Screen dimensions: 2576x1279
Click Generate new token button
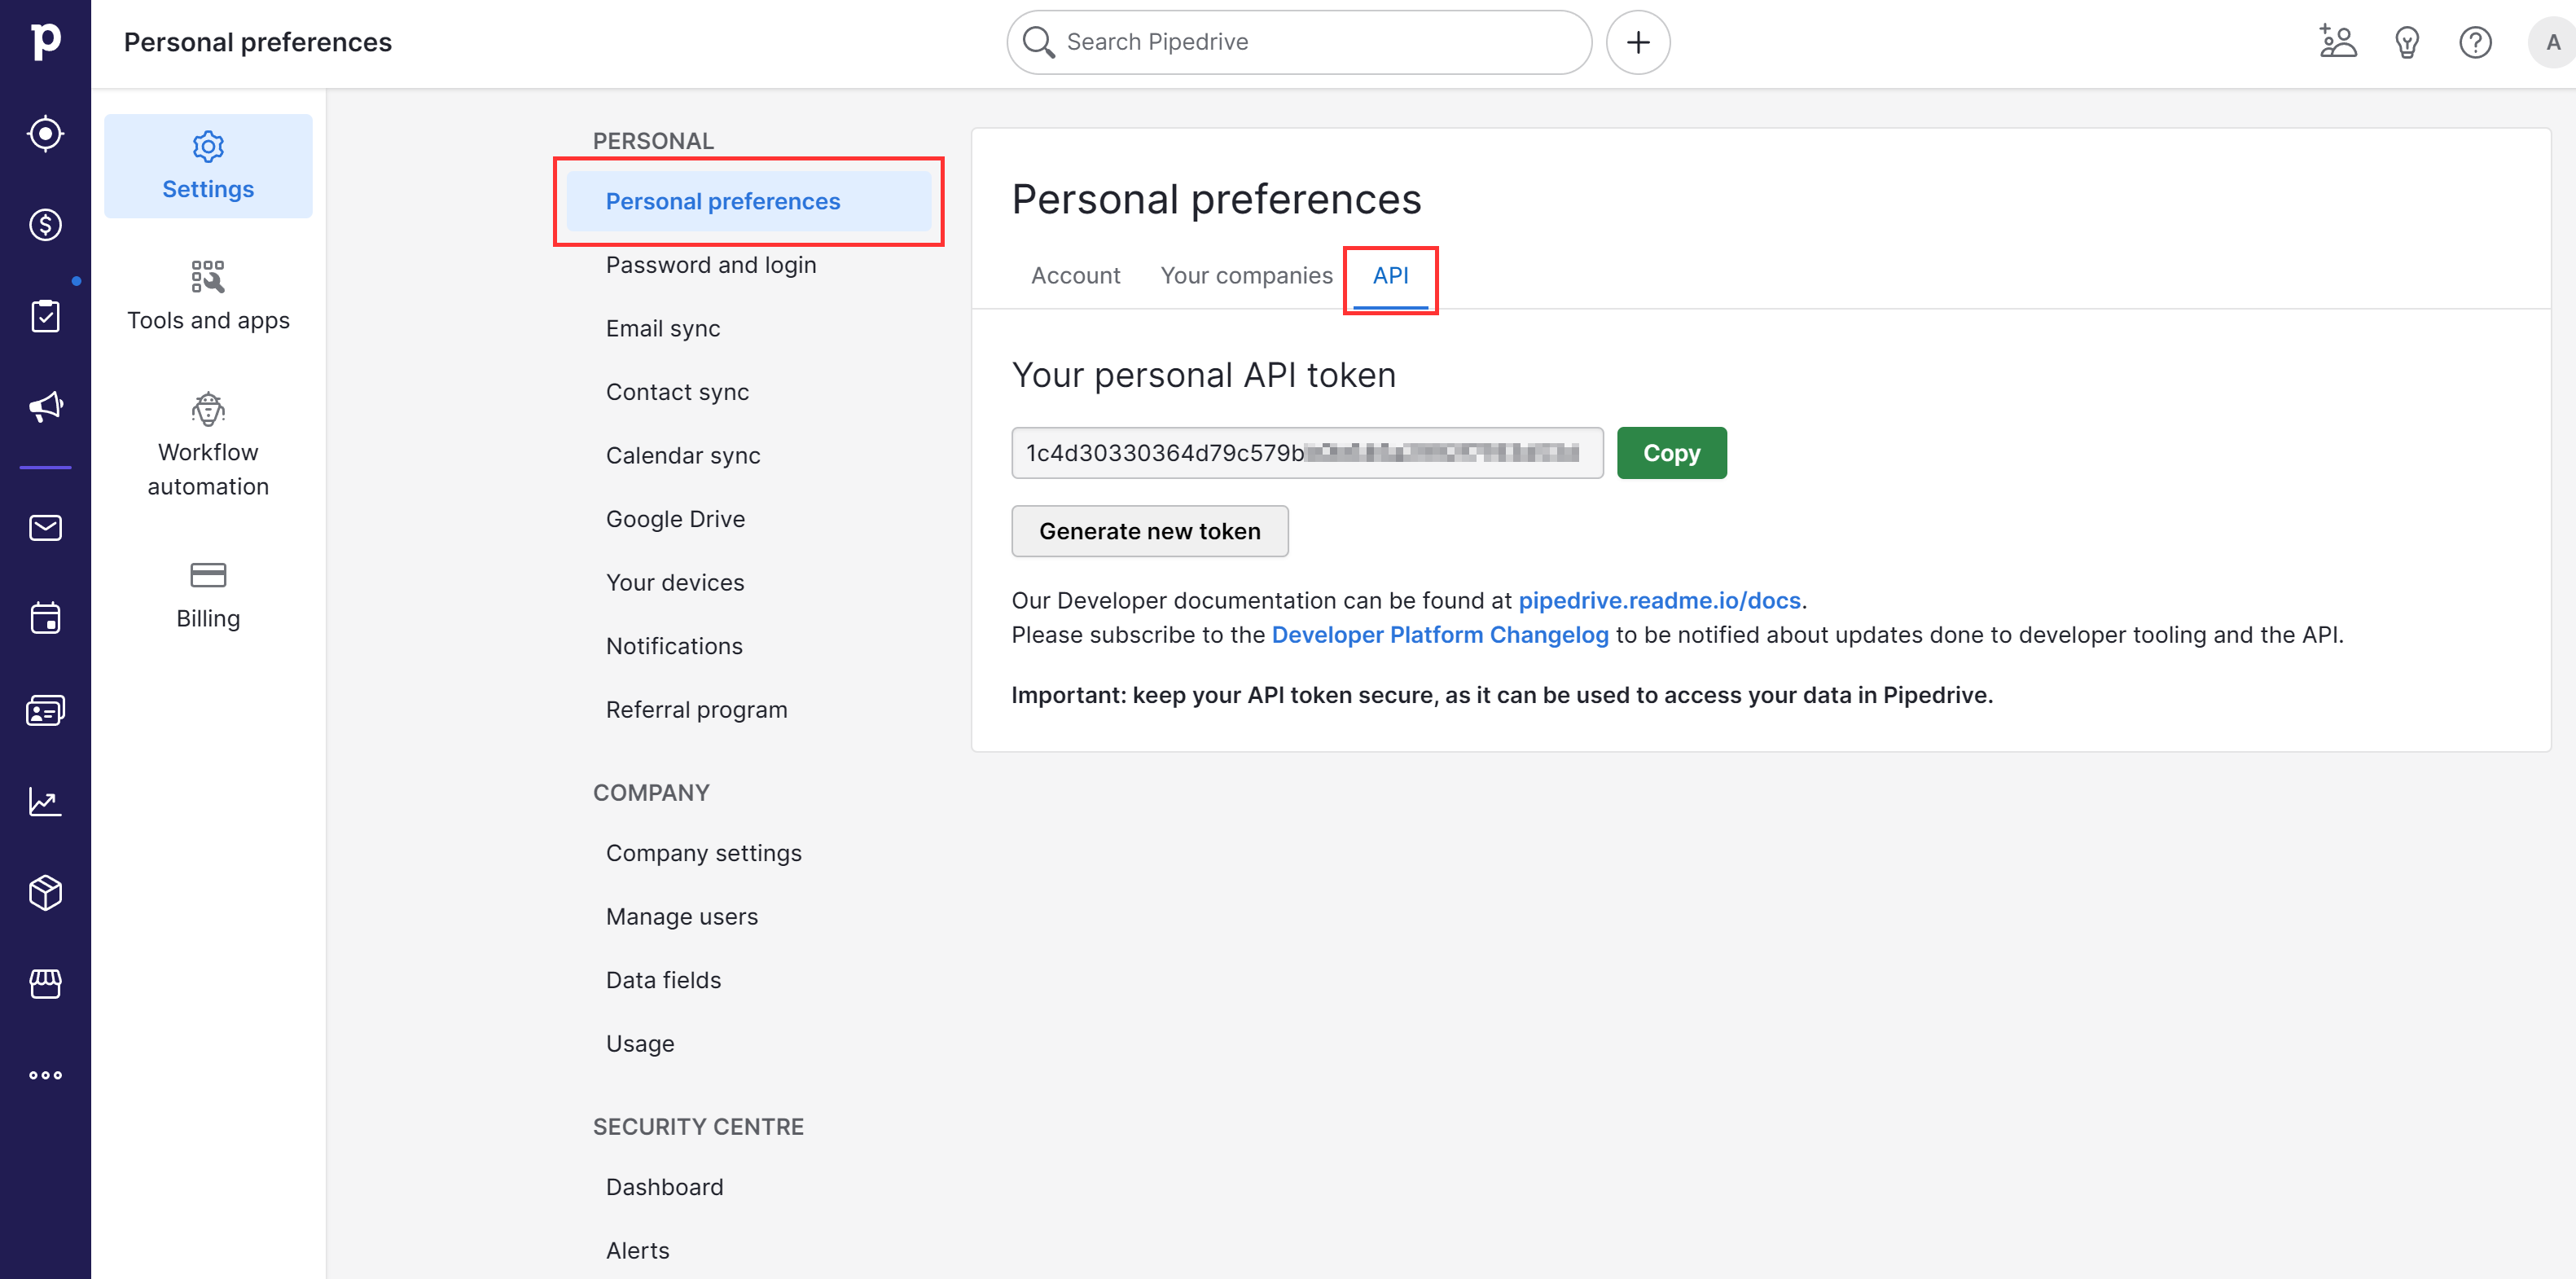(x=1149, y=531)
